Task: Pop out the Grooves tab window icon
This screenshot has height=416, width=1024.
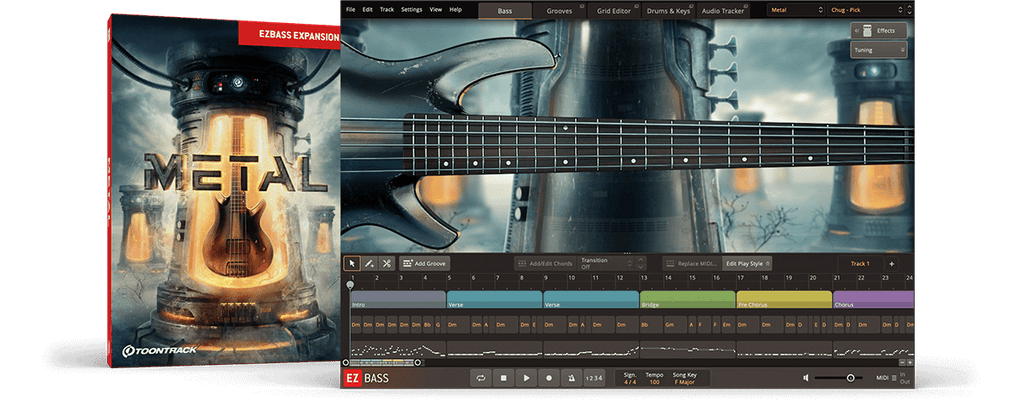Action: pyautogui.click(x=581, y=5)
